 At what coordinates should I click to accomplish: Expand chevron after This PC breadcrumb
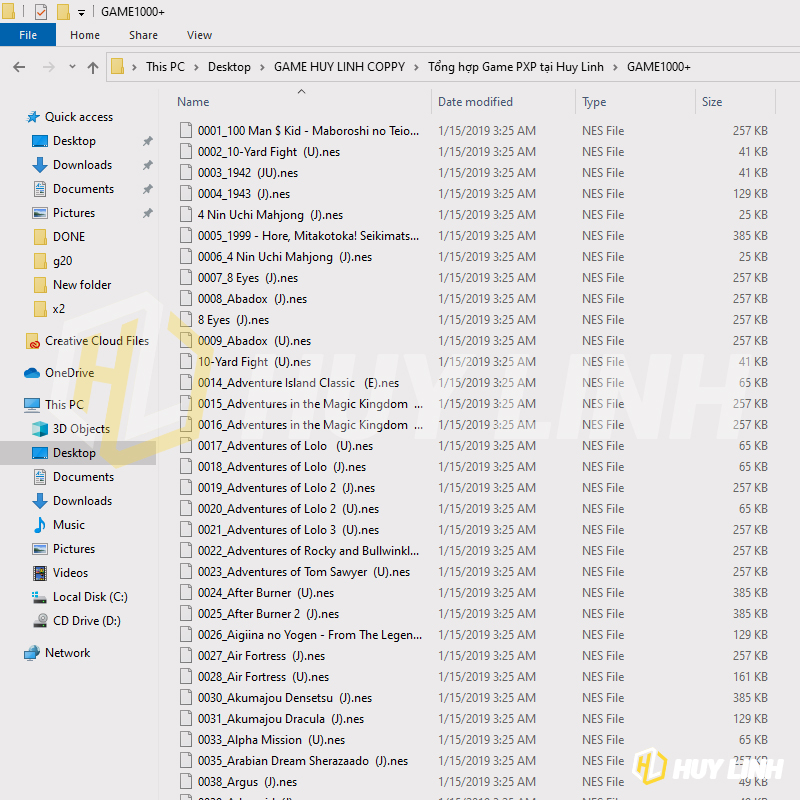pos(196,67)
